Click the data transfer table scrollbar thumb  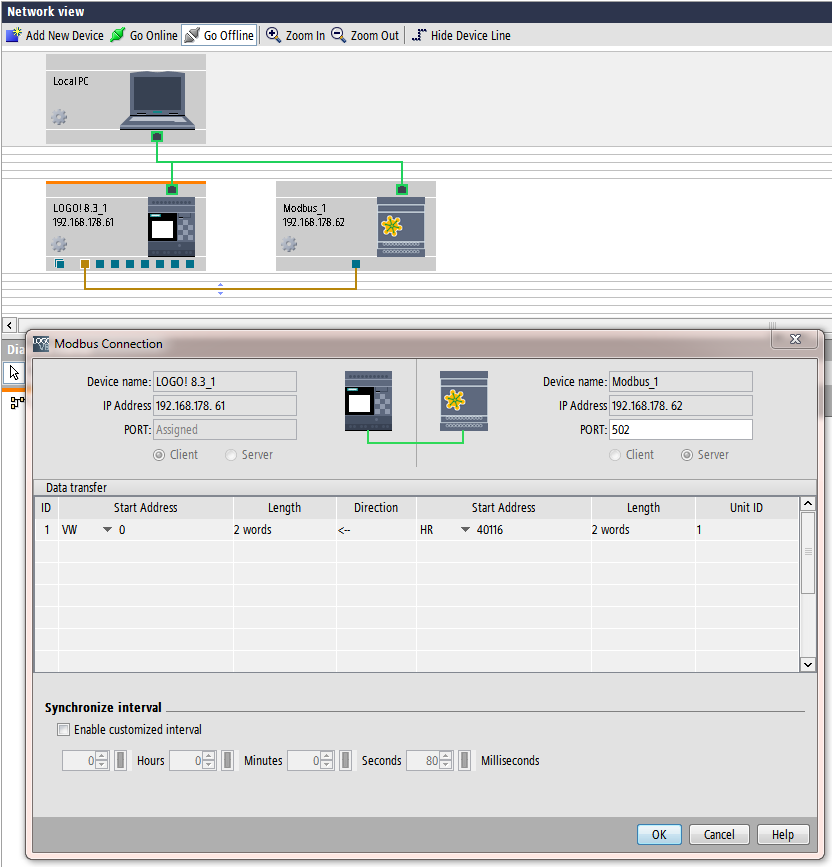click(x=808, y=552)
